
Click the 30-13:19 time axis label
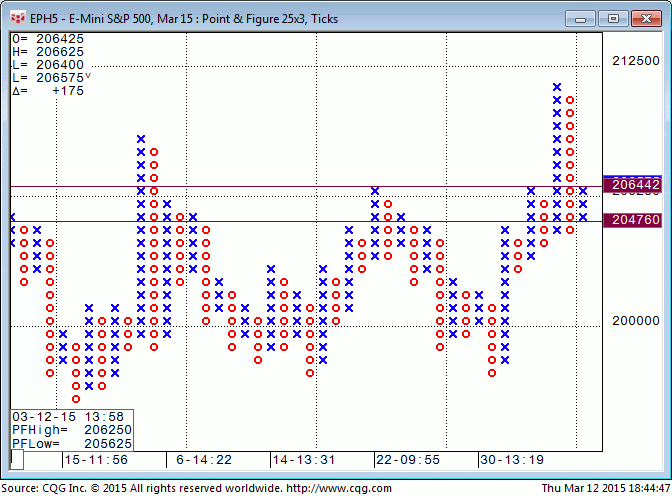(512, 460)
